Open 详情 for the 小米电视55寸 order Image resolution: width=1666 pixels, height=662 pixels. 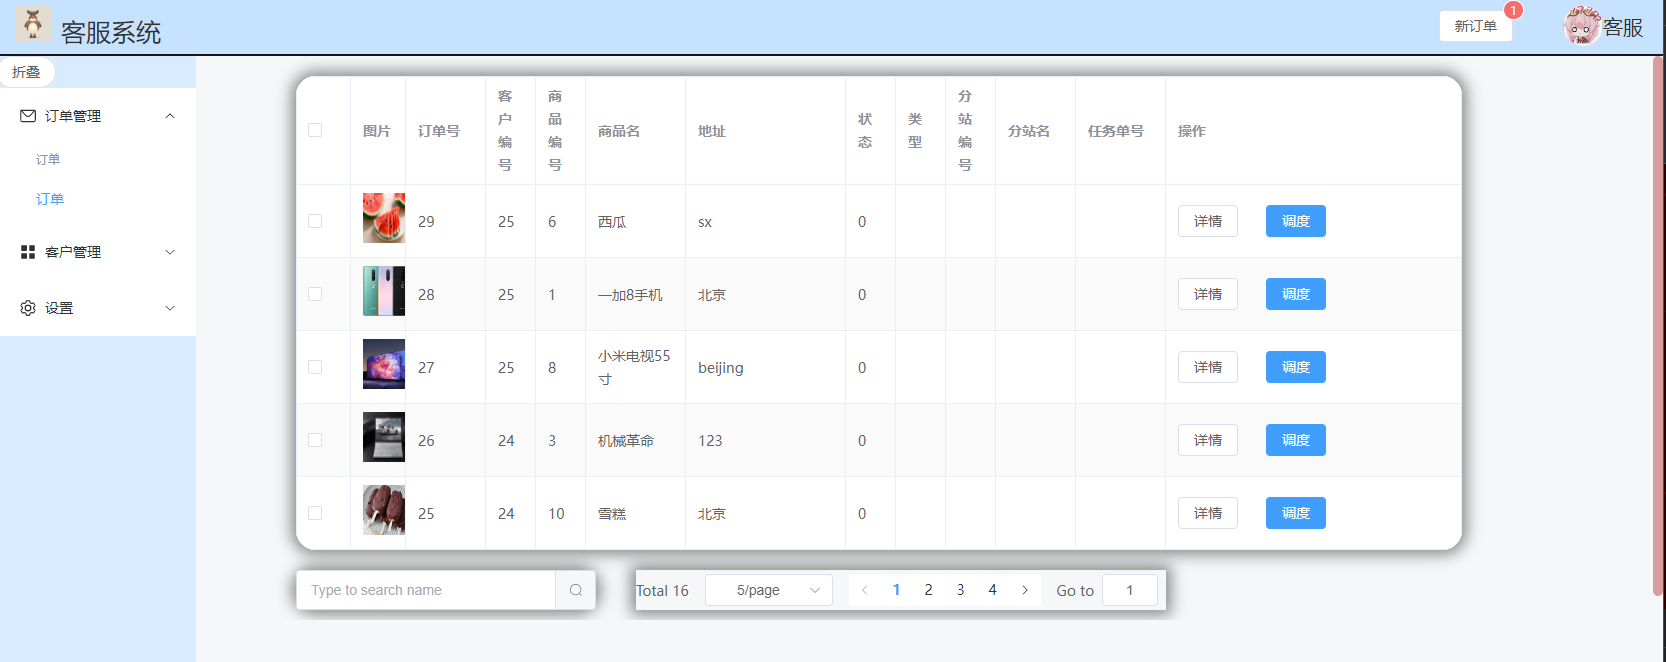[x=1208, y=367]
